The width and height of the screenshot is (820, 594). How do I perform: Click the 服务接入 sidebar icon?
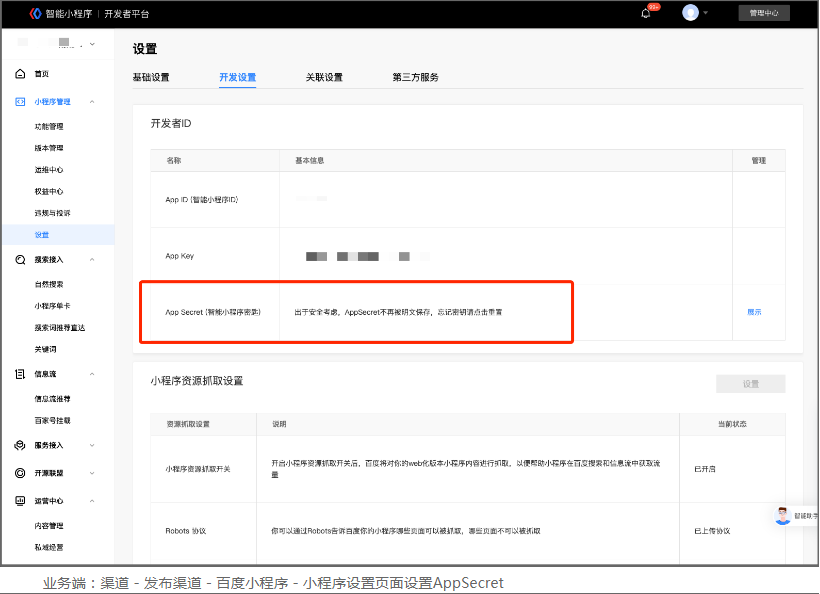(20, 445)
